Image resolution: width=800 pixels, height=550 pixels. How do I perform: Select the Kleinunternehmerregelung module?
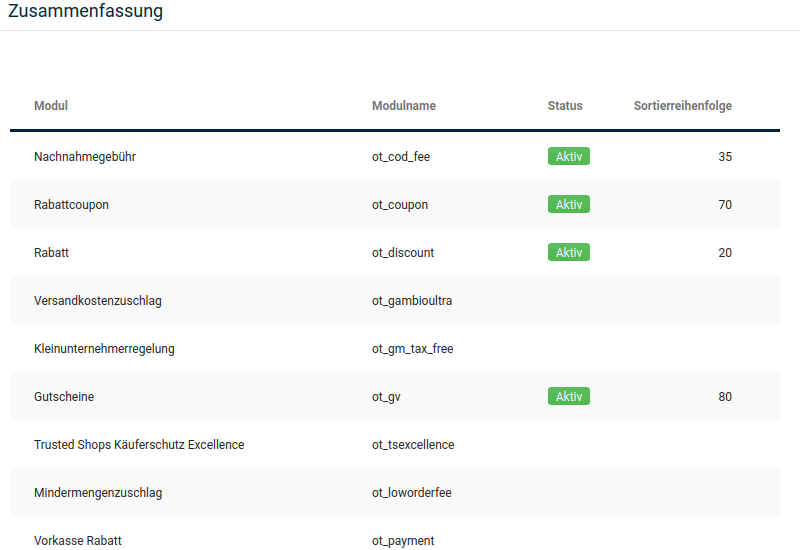click(x=395, y=348)
